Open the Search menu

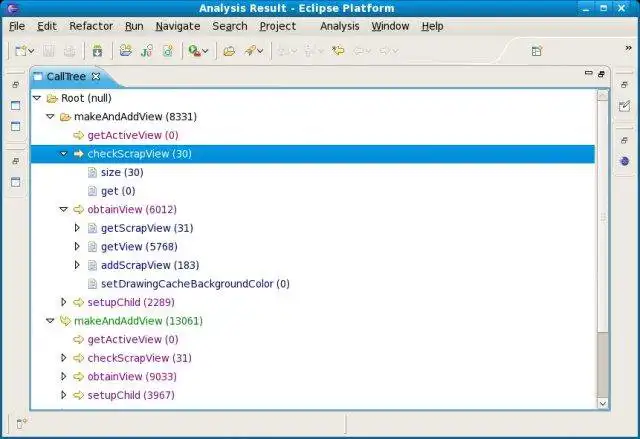pos(230,26)
